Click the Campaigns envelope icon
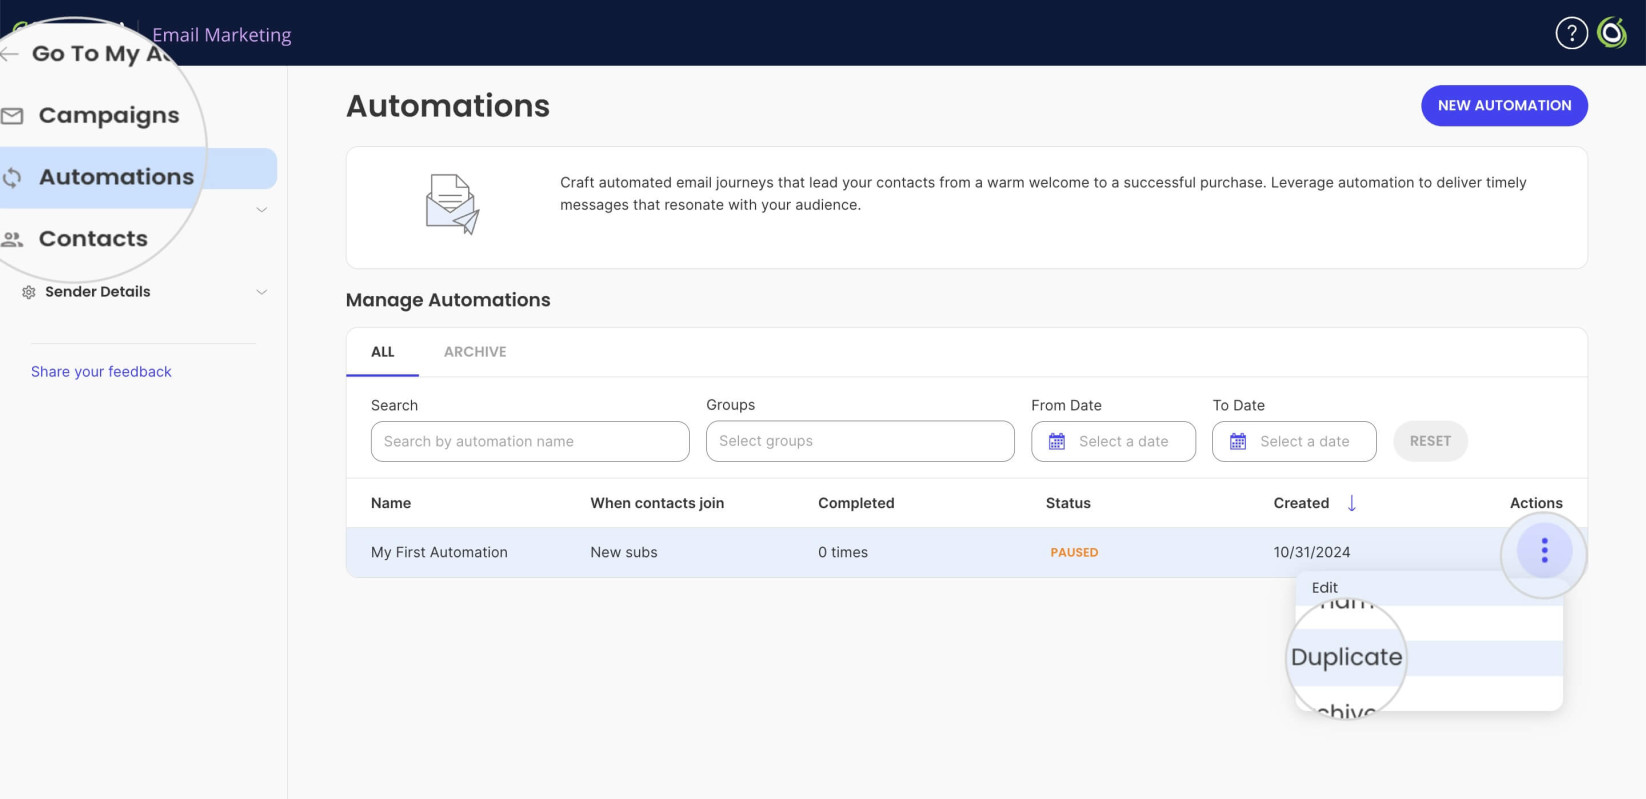 click(12, 116)
